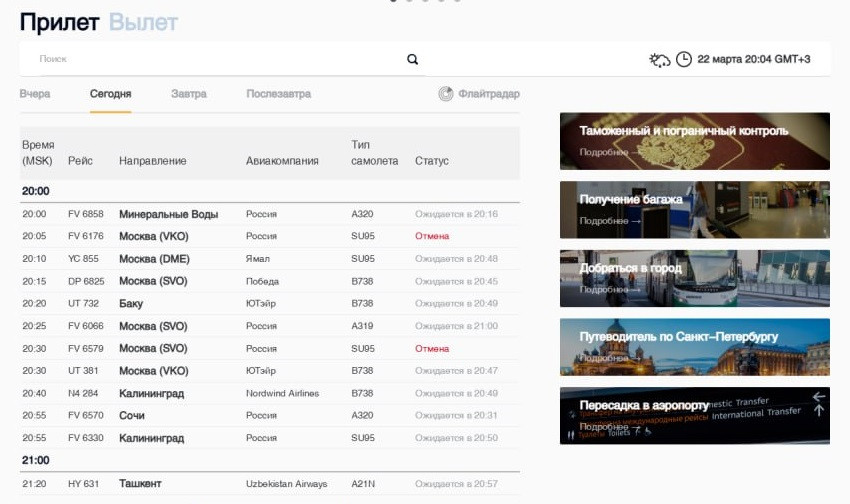Screen dimensions: 850x504
Task: Select flight FV 6858 from Минеральные Воды
Action: pos(269,214)
